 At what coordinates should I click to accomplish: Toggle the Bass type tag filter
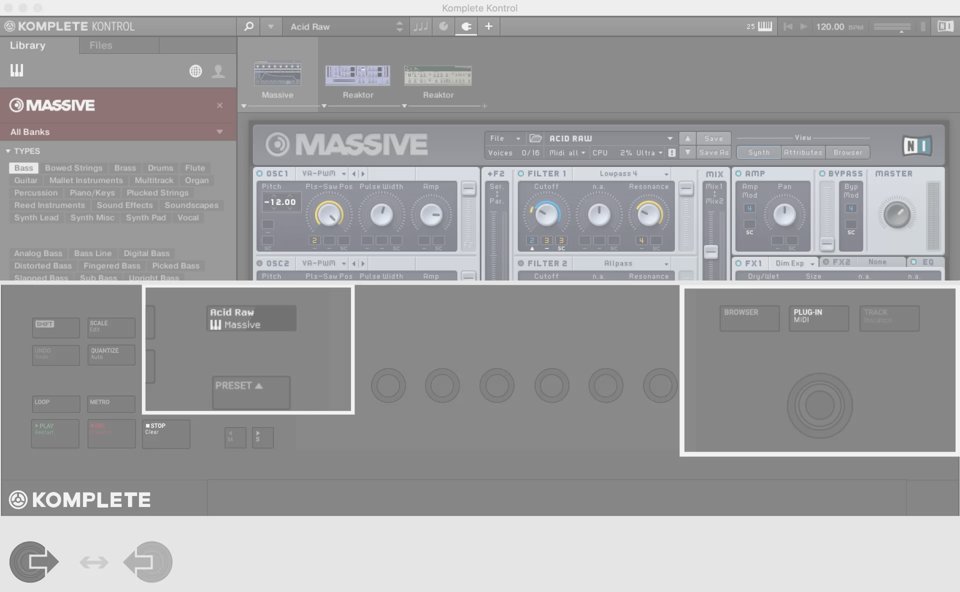coord(24,168)
